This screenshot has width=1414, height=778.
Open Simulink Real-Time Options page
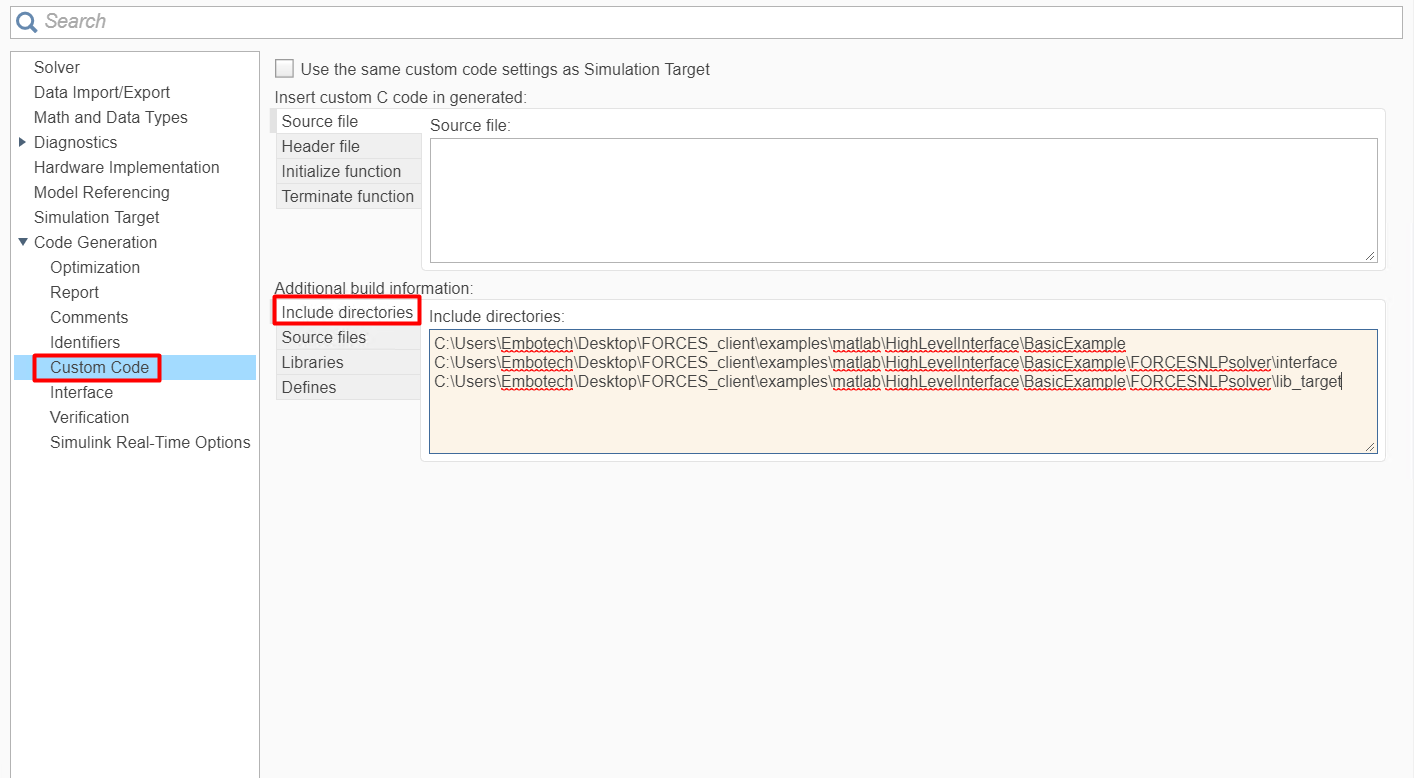click(x=150, y=442)
